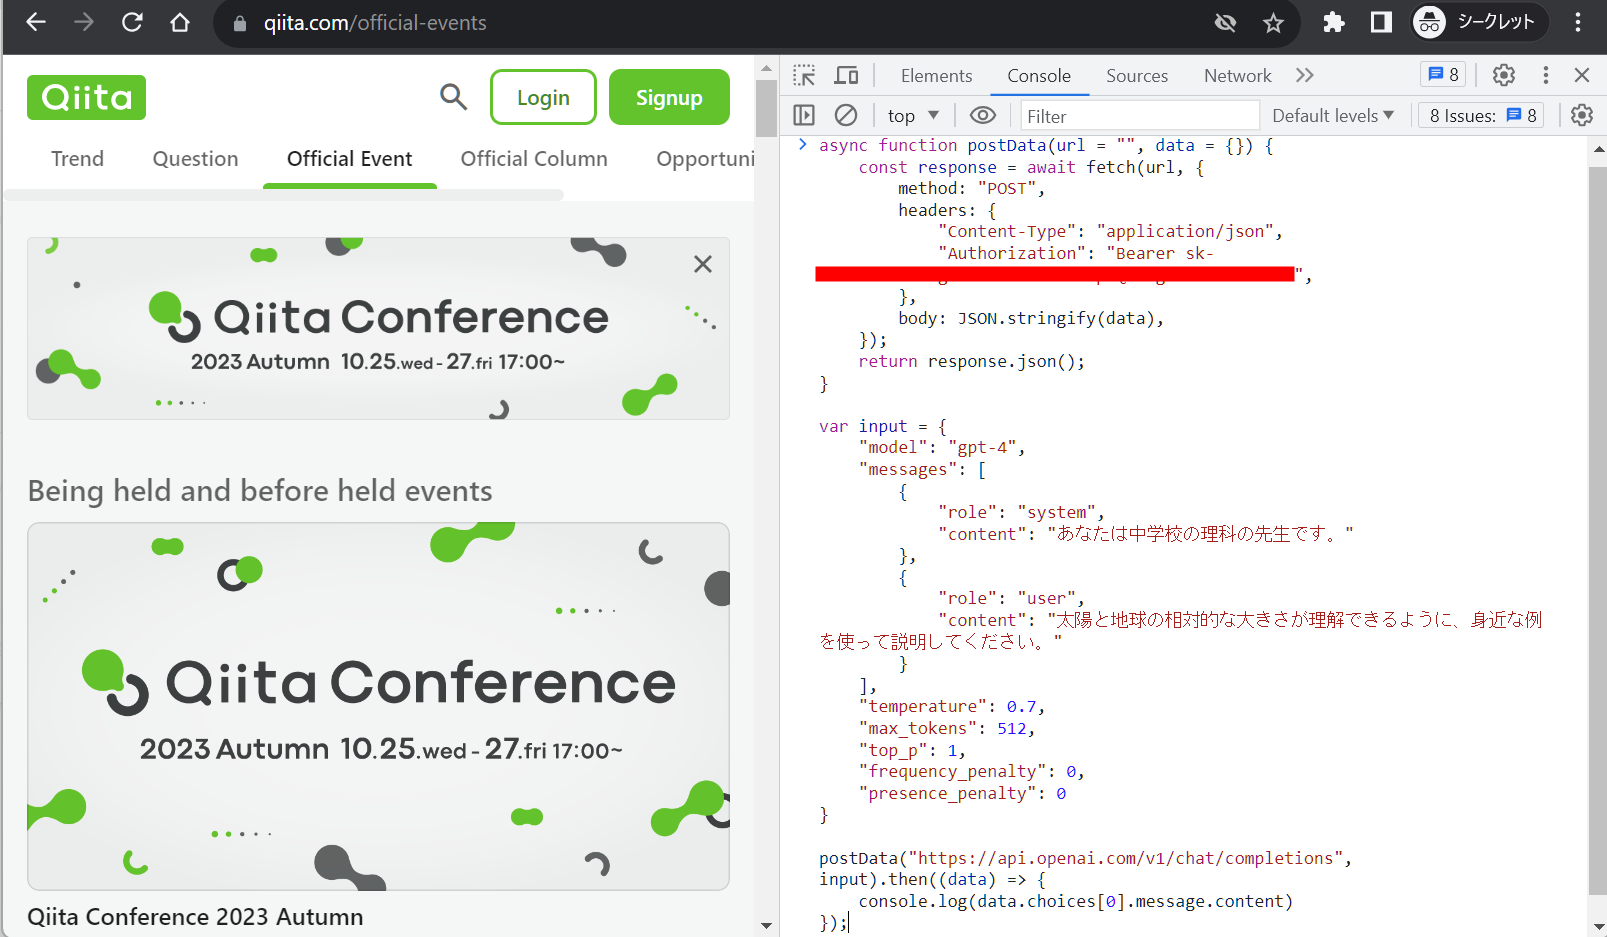Screen dimensions: 1607x937
Task: Open the Extensions puzzle icon
Action: coord(1333,22)
